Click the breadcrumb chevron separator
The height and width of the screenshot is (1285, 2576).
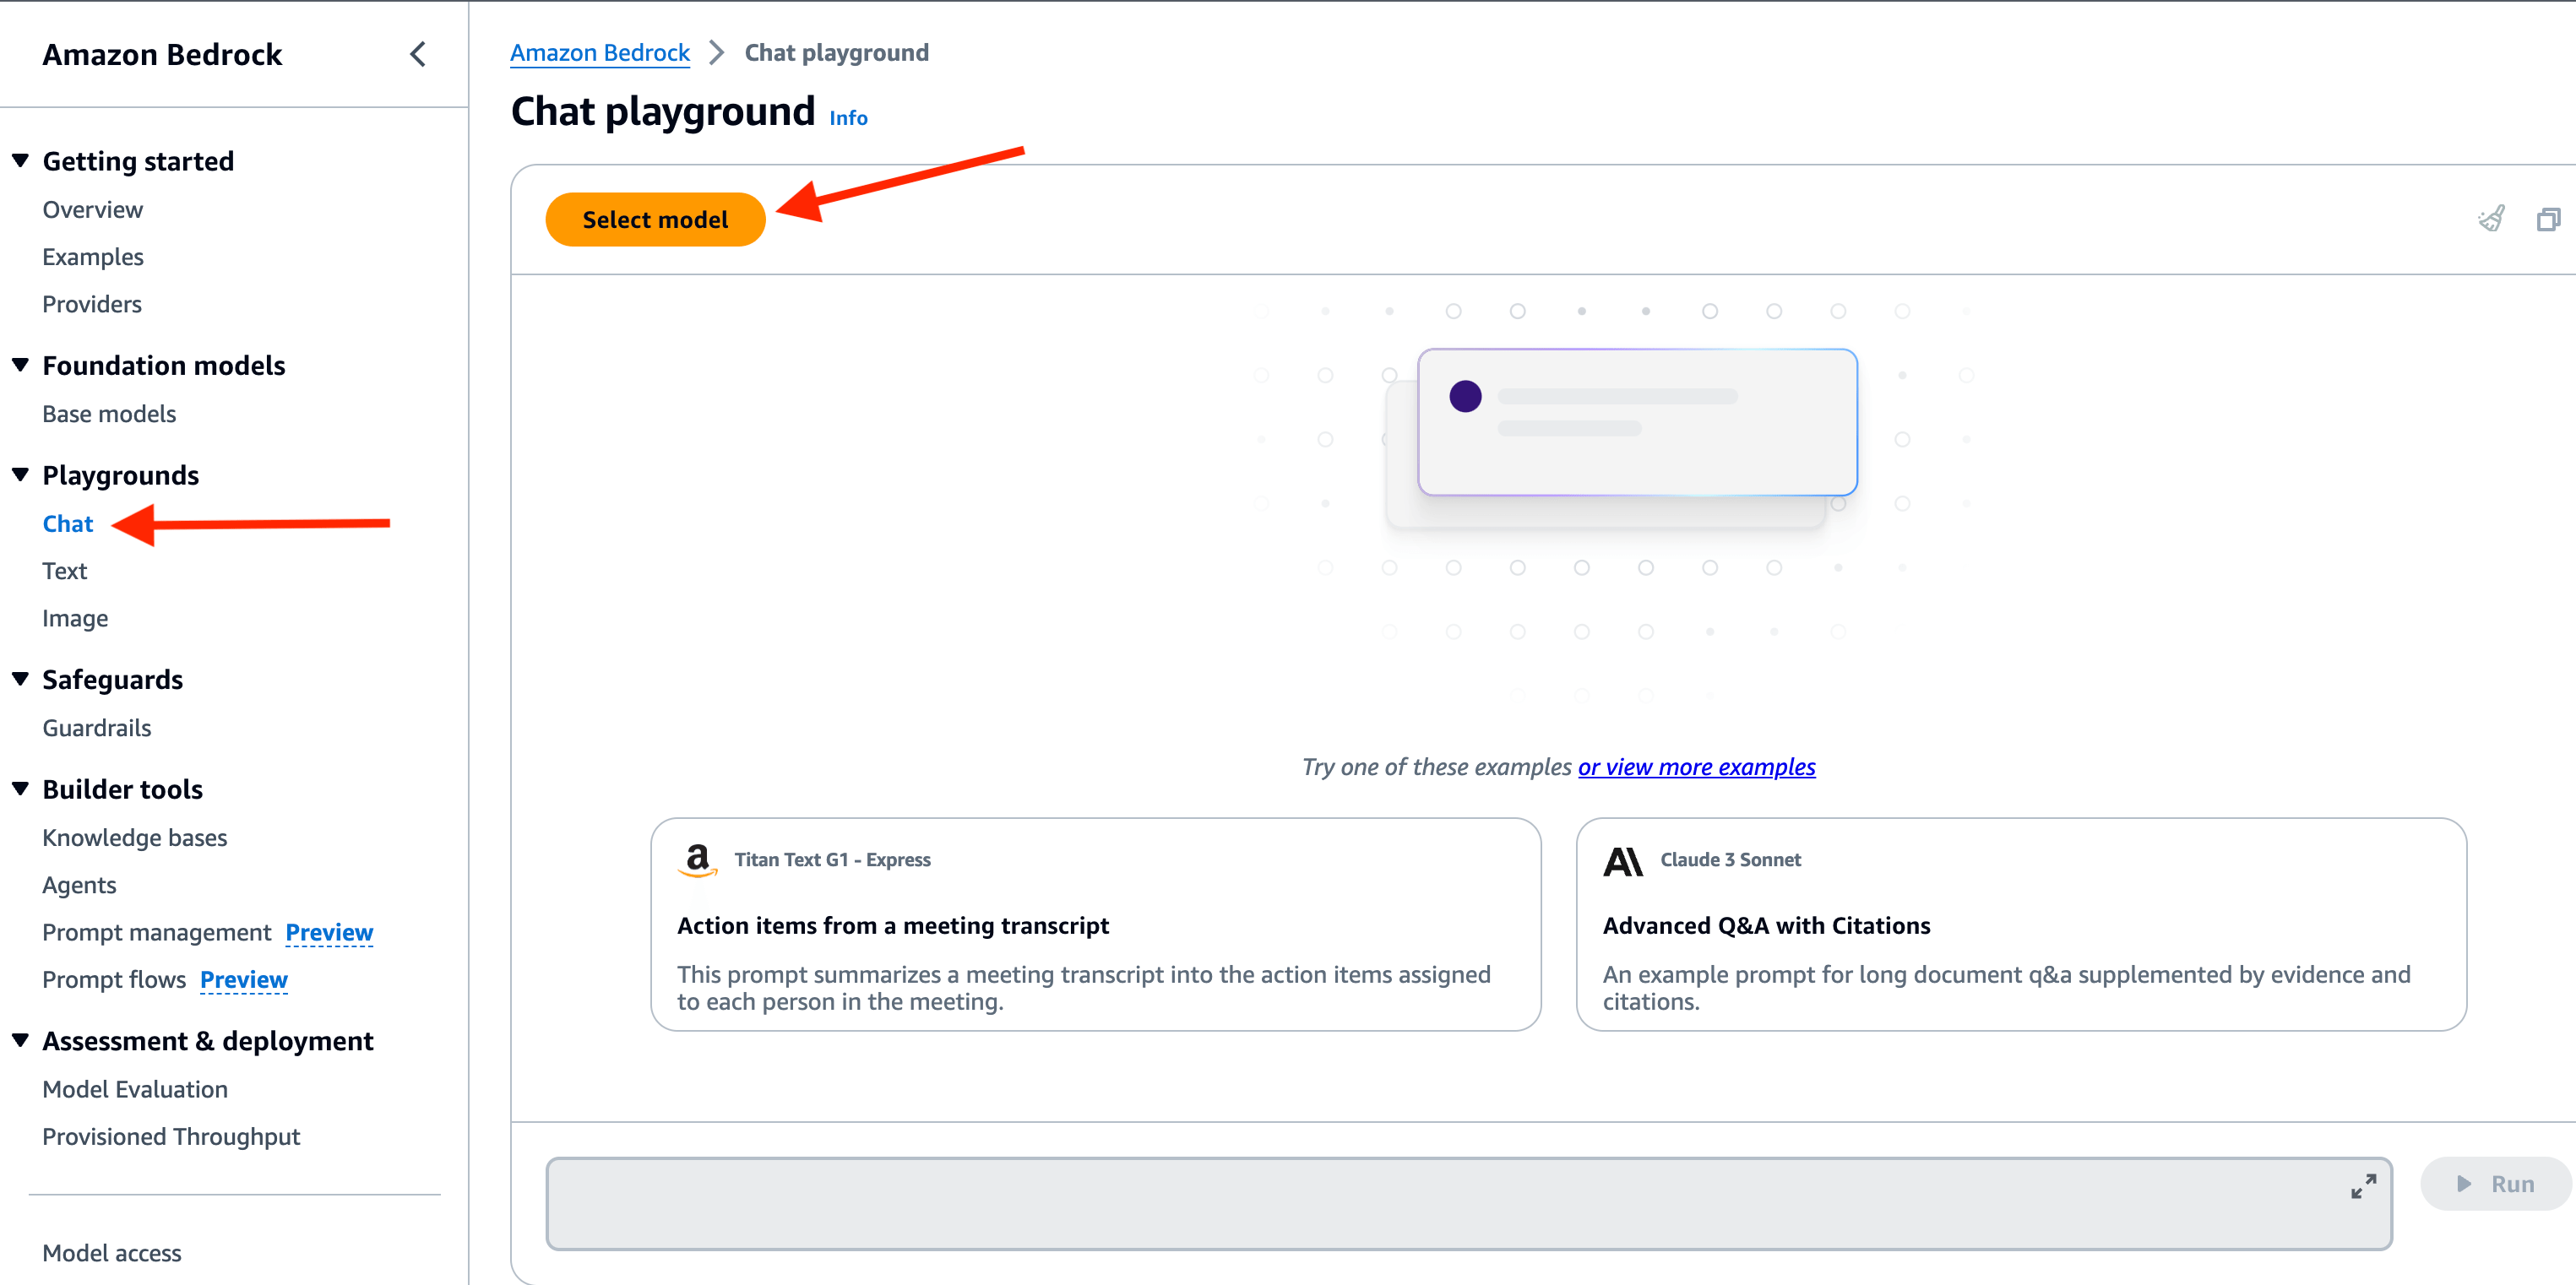[x=716, y=53]
